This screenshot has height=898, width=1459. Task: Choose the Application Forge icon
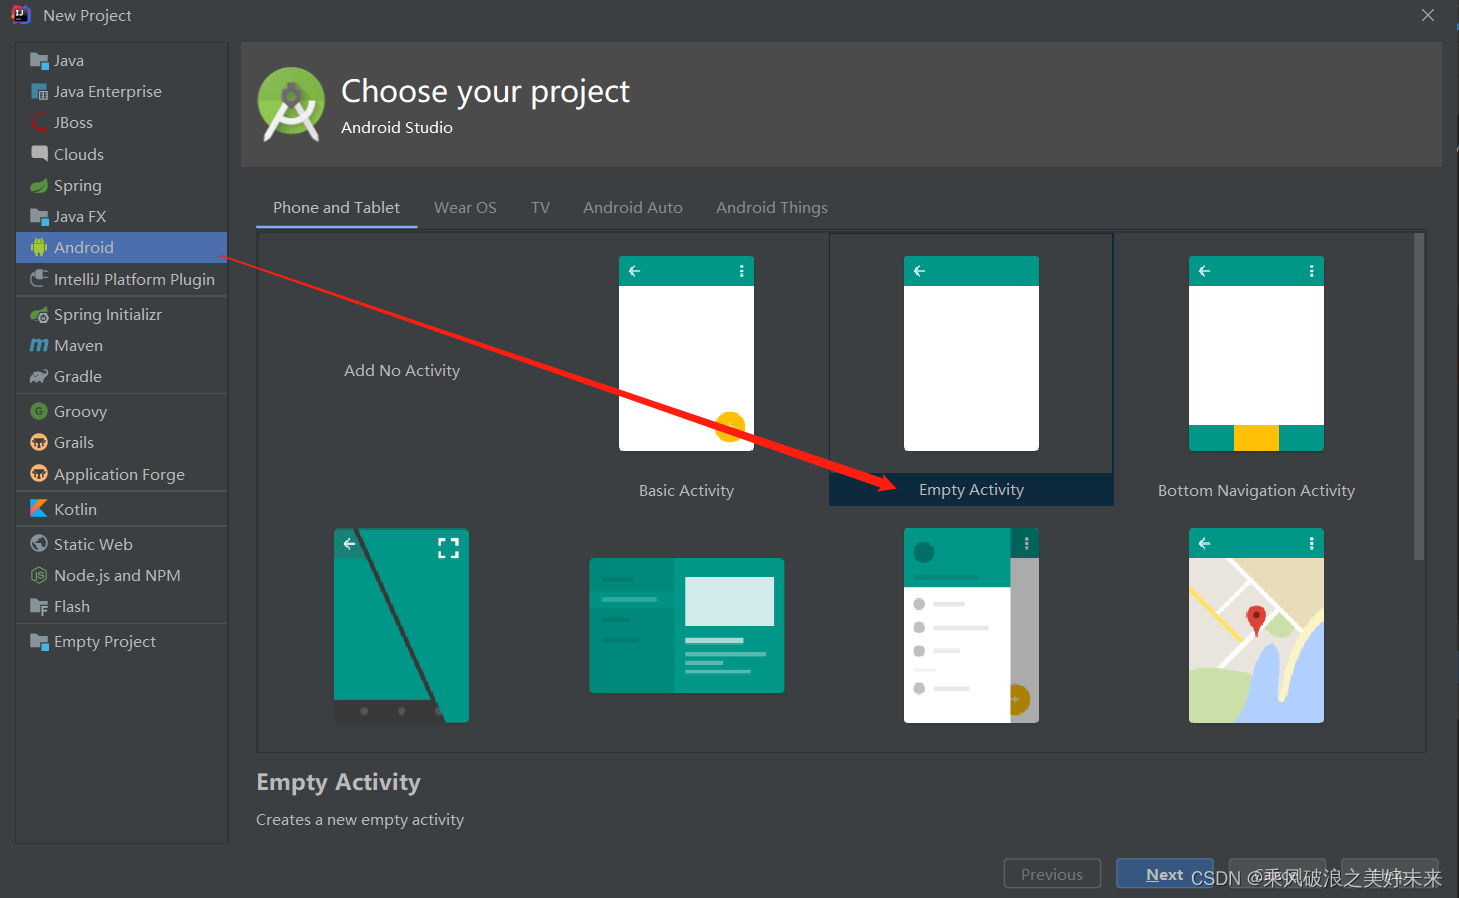[39, 474]
